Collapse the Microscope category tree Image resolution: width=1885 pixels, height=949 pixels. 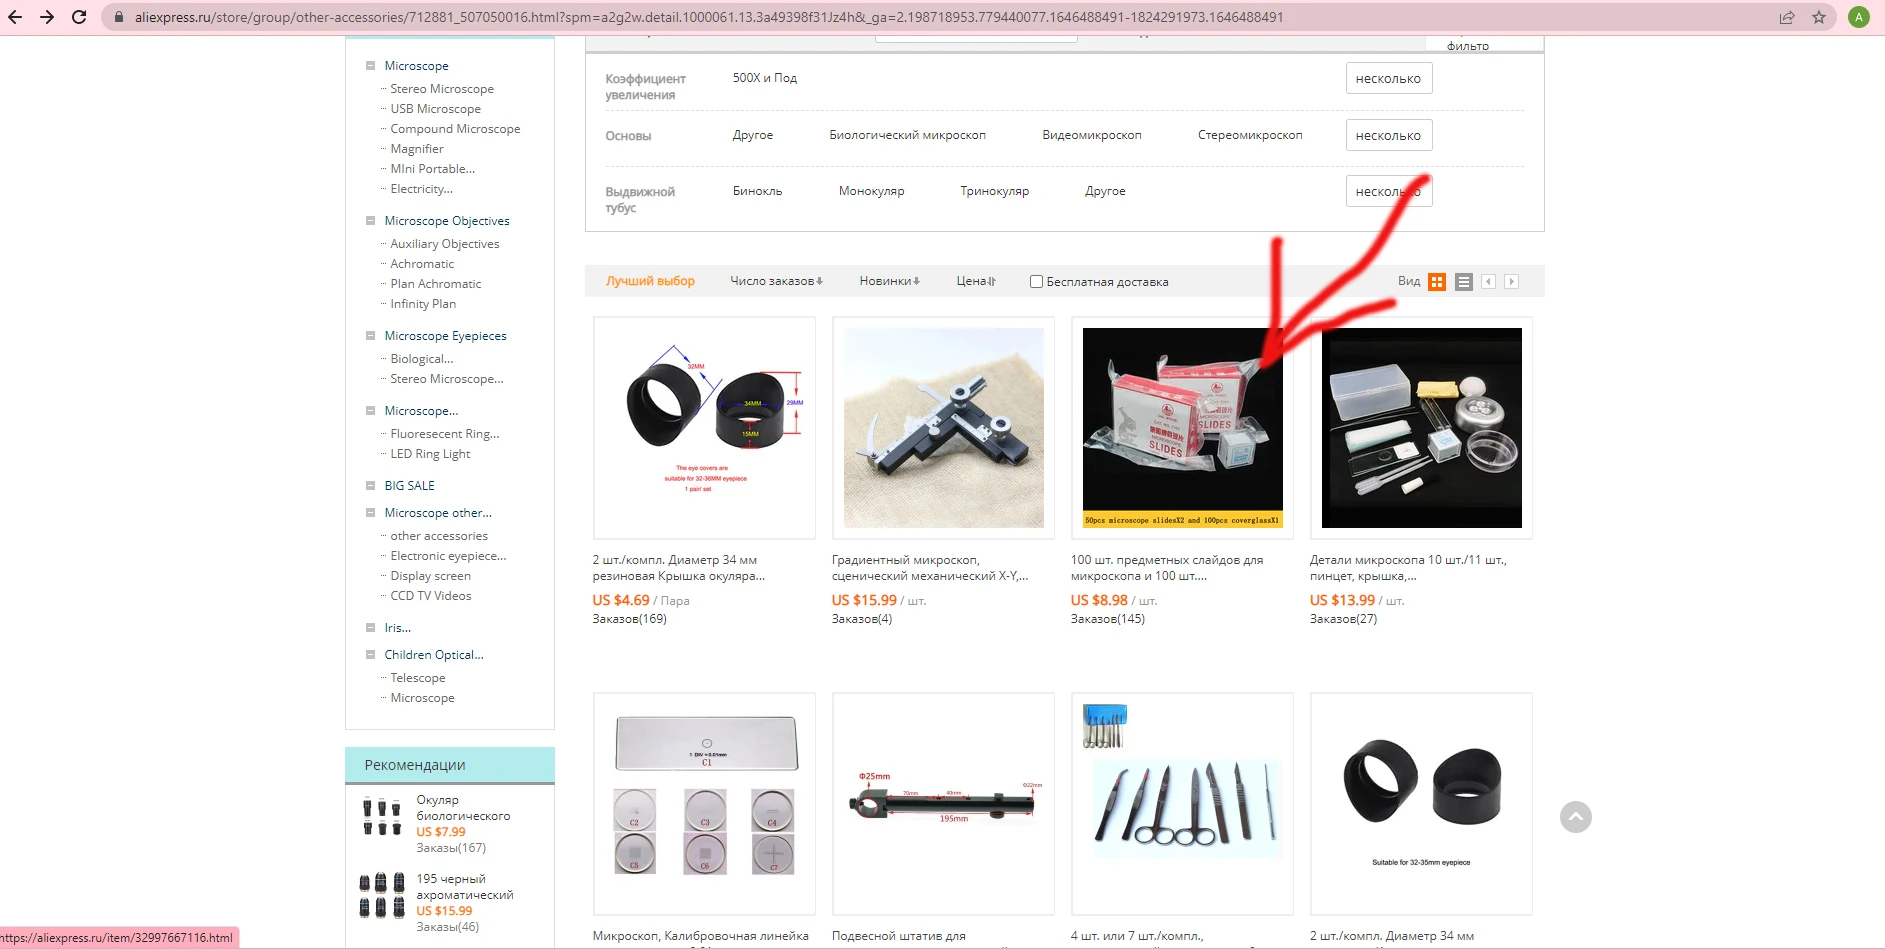tap(370, 66)
